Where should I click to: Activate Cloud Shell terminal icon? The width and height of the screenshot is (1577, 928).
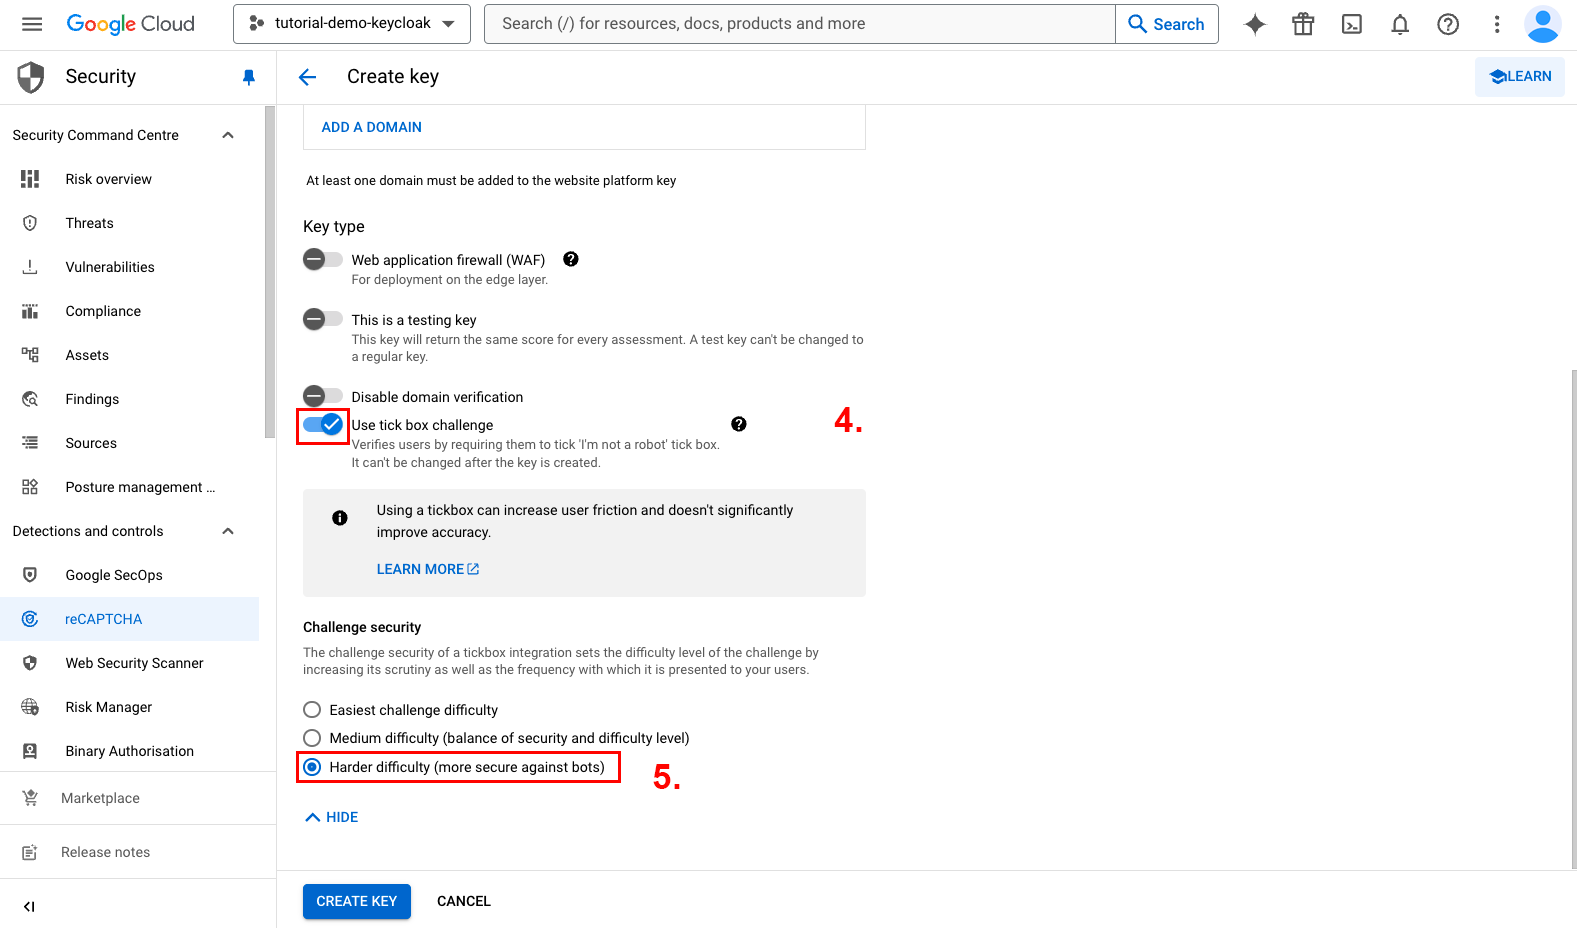[1352, 25]
